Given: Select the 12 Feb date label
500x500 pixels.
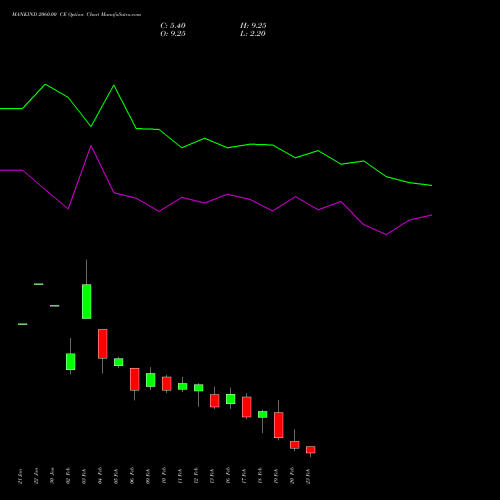Looking at the screenshot, I should point(196,476).
